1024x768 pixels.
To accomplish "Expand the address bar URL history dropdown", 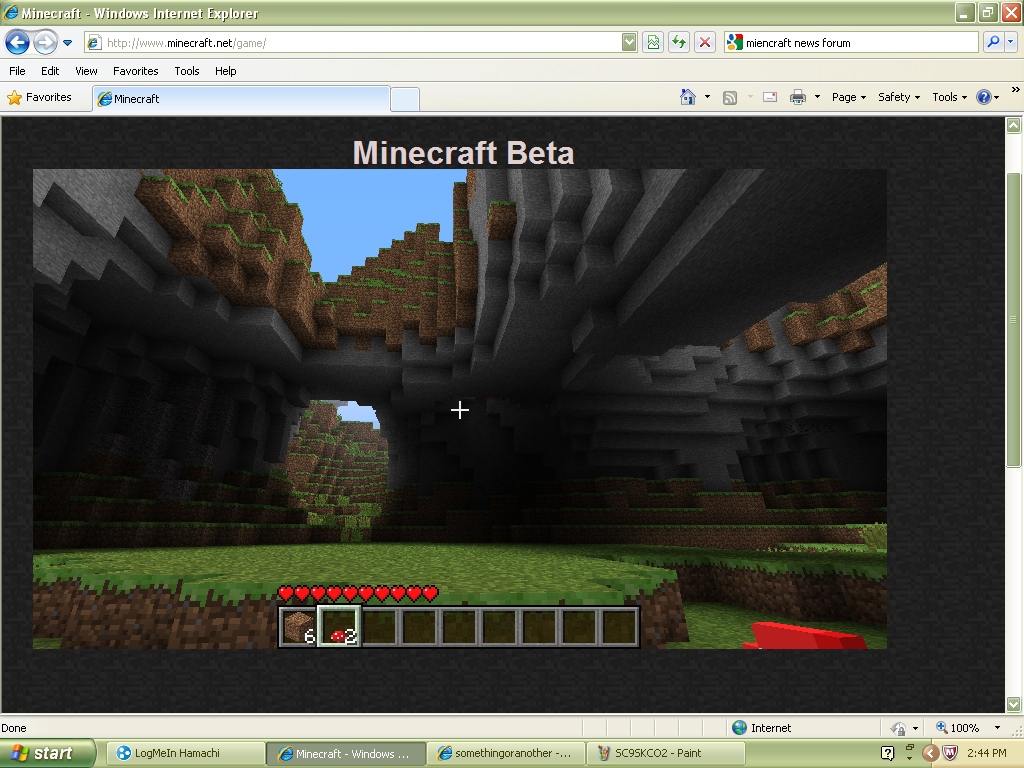I will (x=629, y=43).
